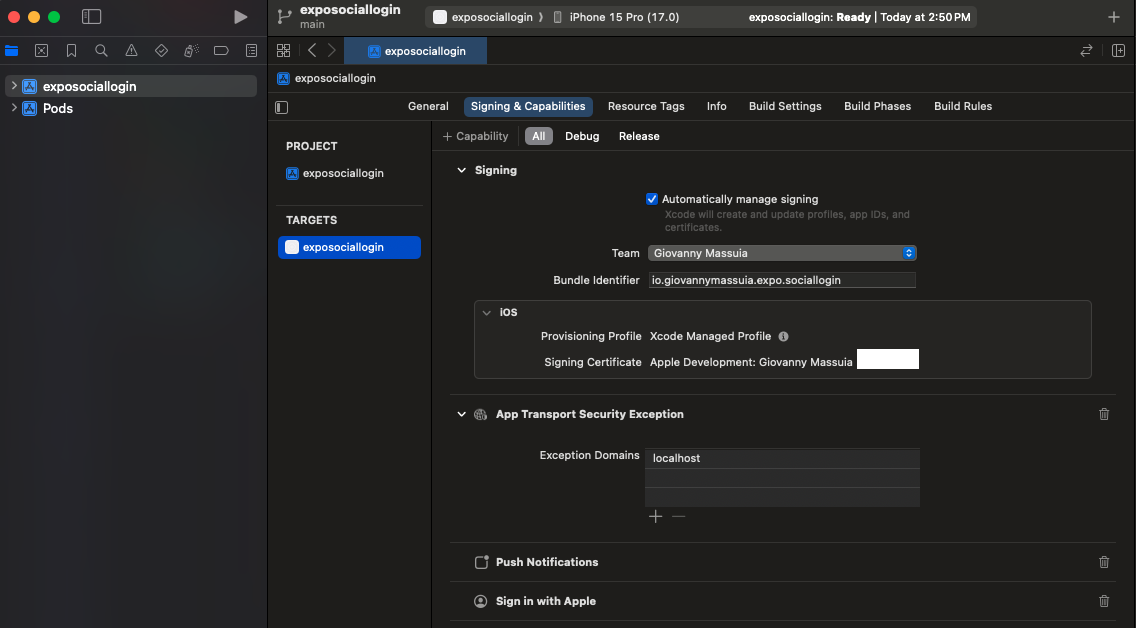Open the related items grid menu

[283, 50]
